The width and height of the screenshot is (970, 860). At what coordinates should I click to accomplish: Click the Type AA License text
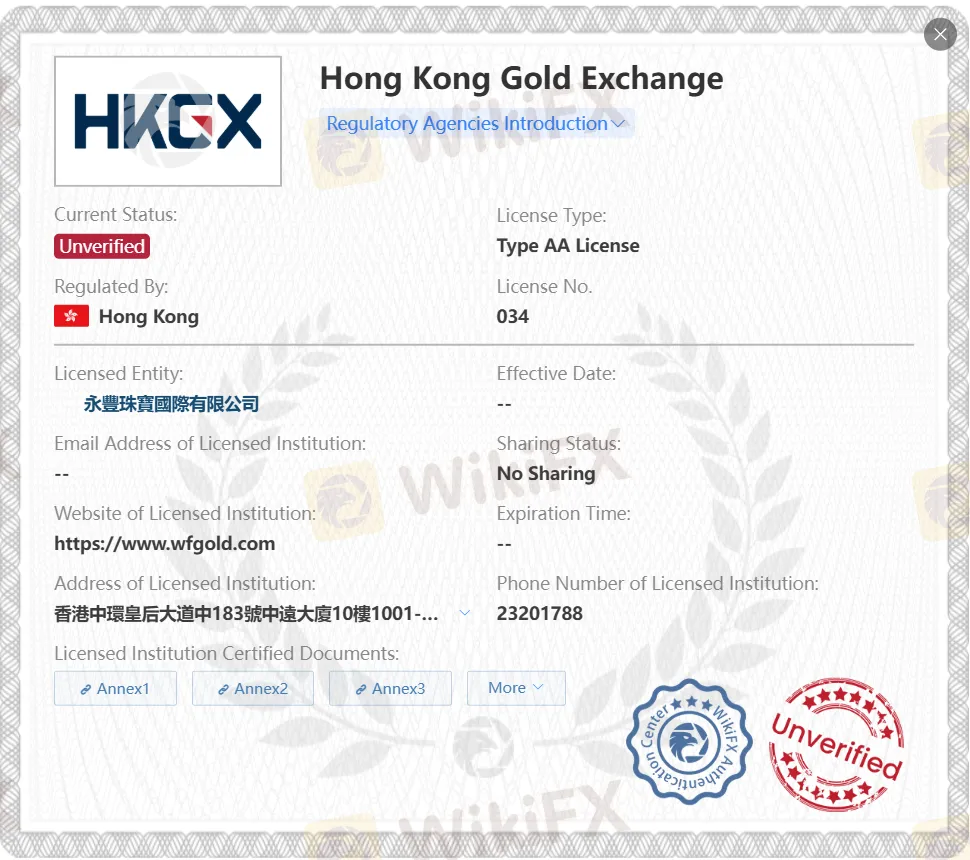click(568, 246)
